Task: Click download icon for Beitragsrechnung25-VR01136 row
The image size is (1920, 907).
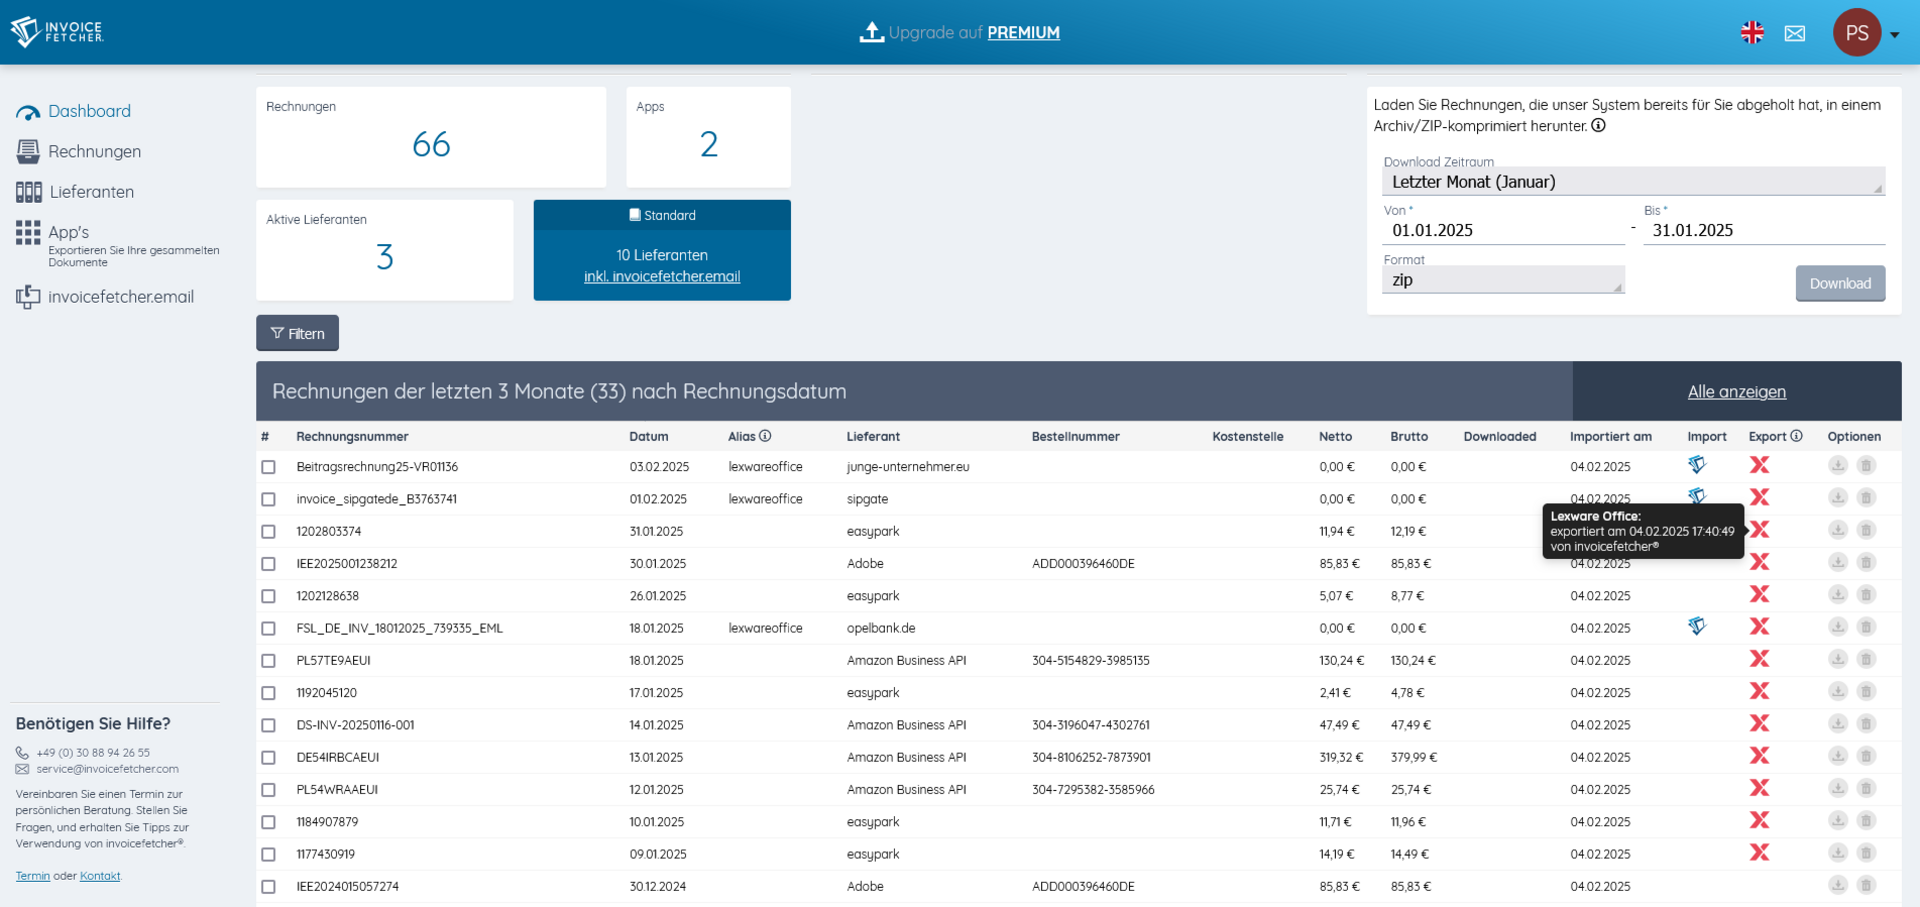Action: 1837,465
